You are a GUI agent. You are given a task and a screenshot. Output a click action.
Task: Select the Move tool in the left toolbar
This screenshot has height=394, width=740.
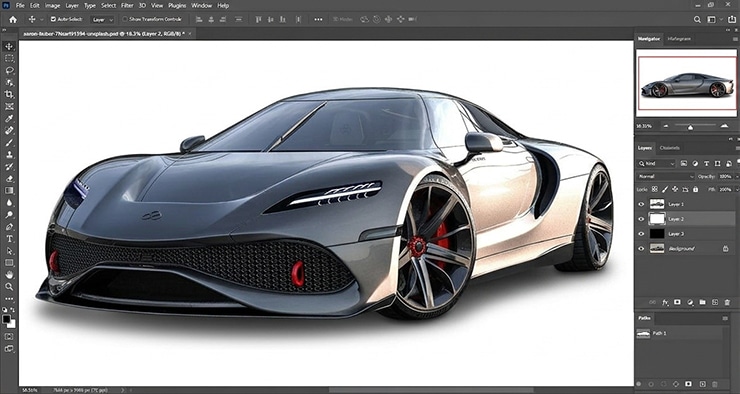9,46
